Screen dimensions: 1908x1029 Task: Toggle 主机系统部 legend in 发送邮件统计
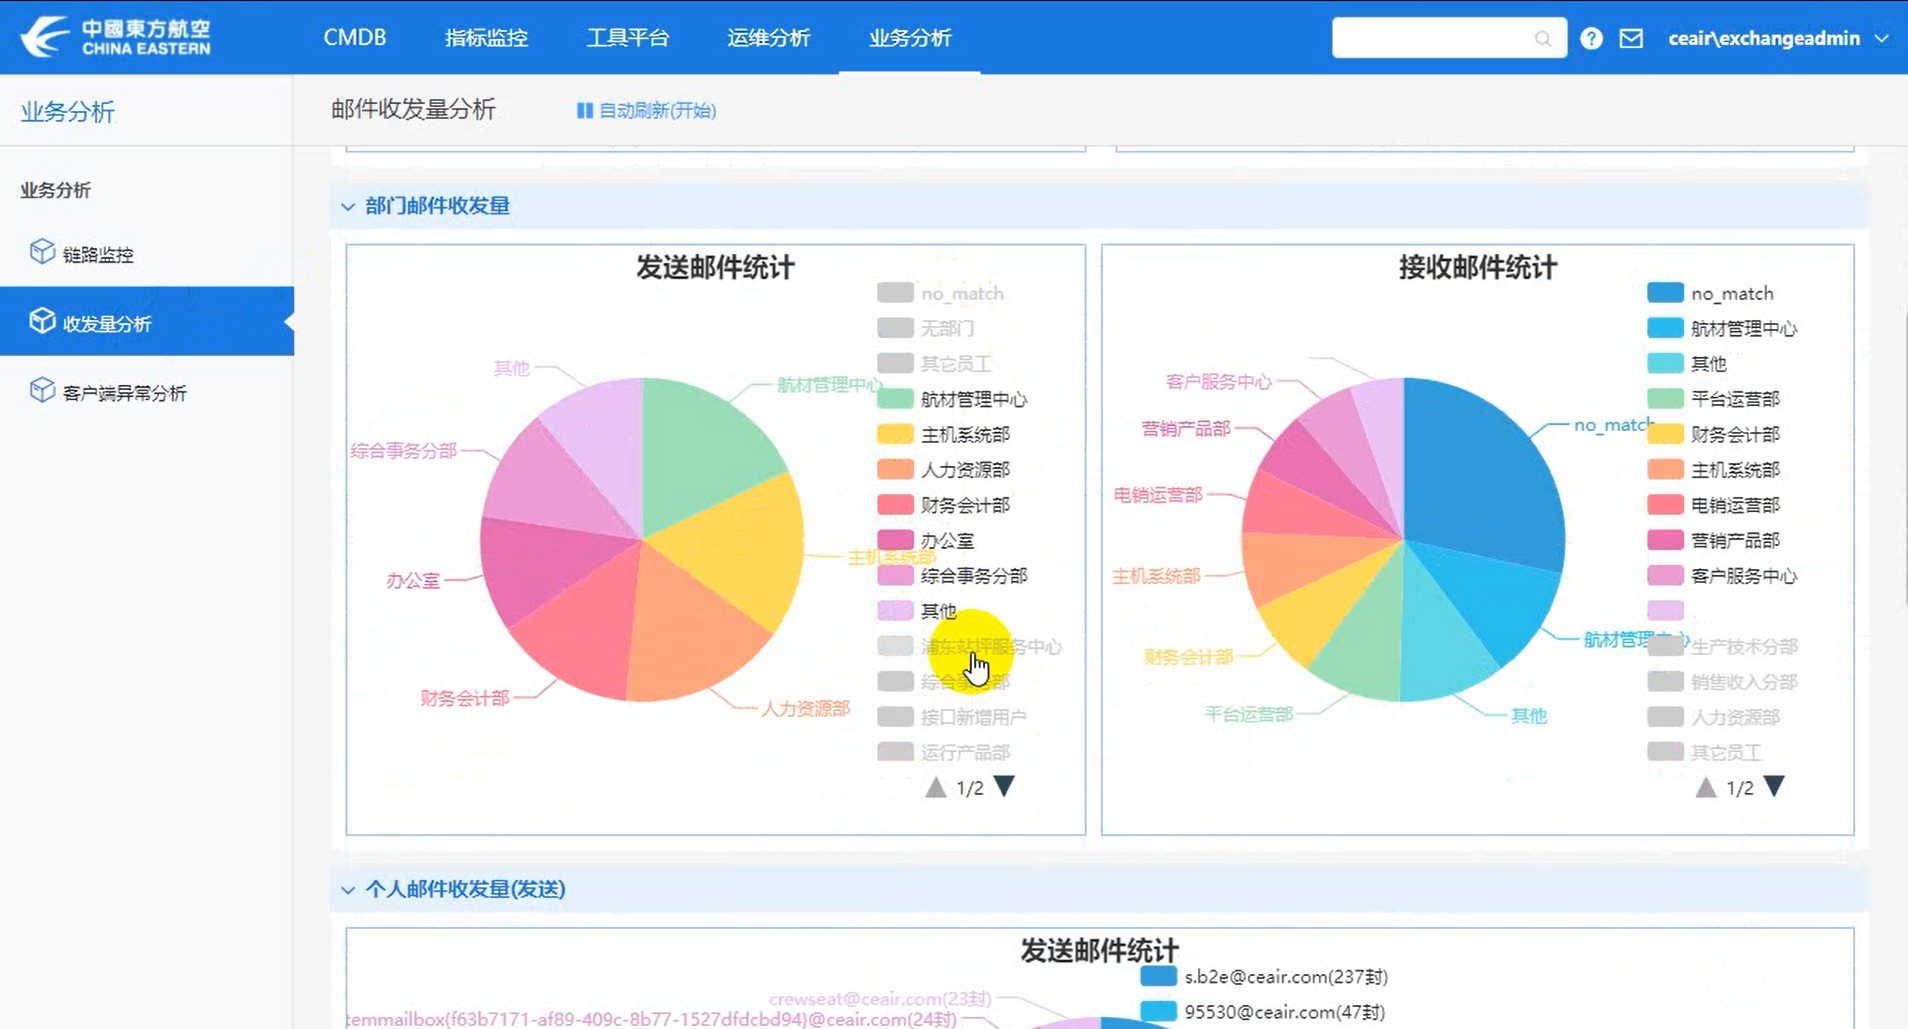click(943, 434)
